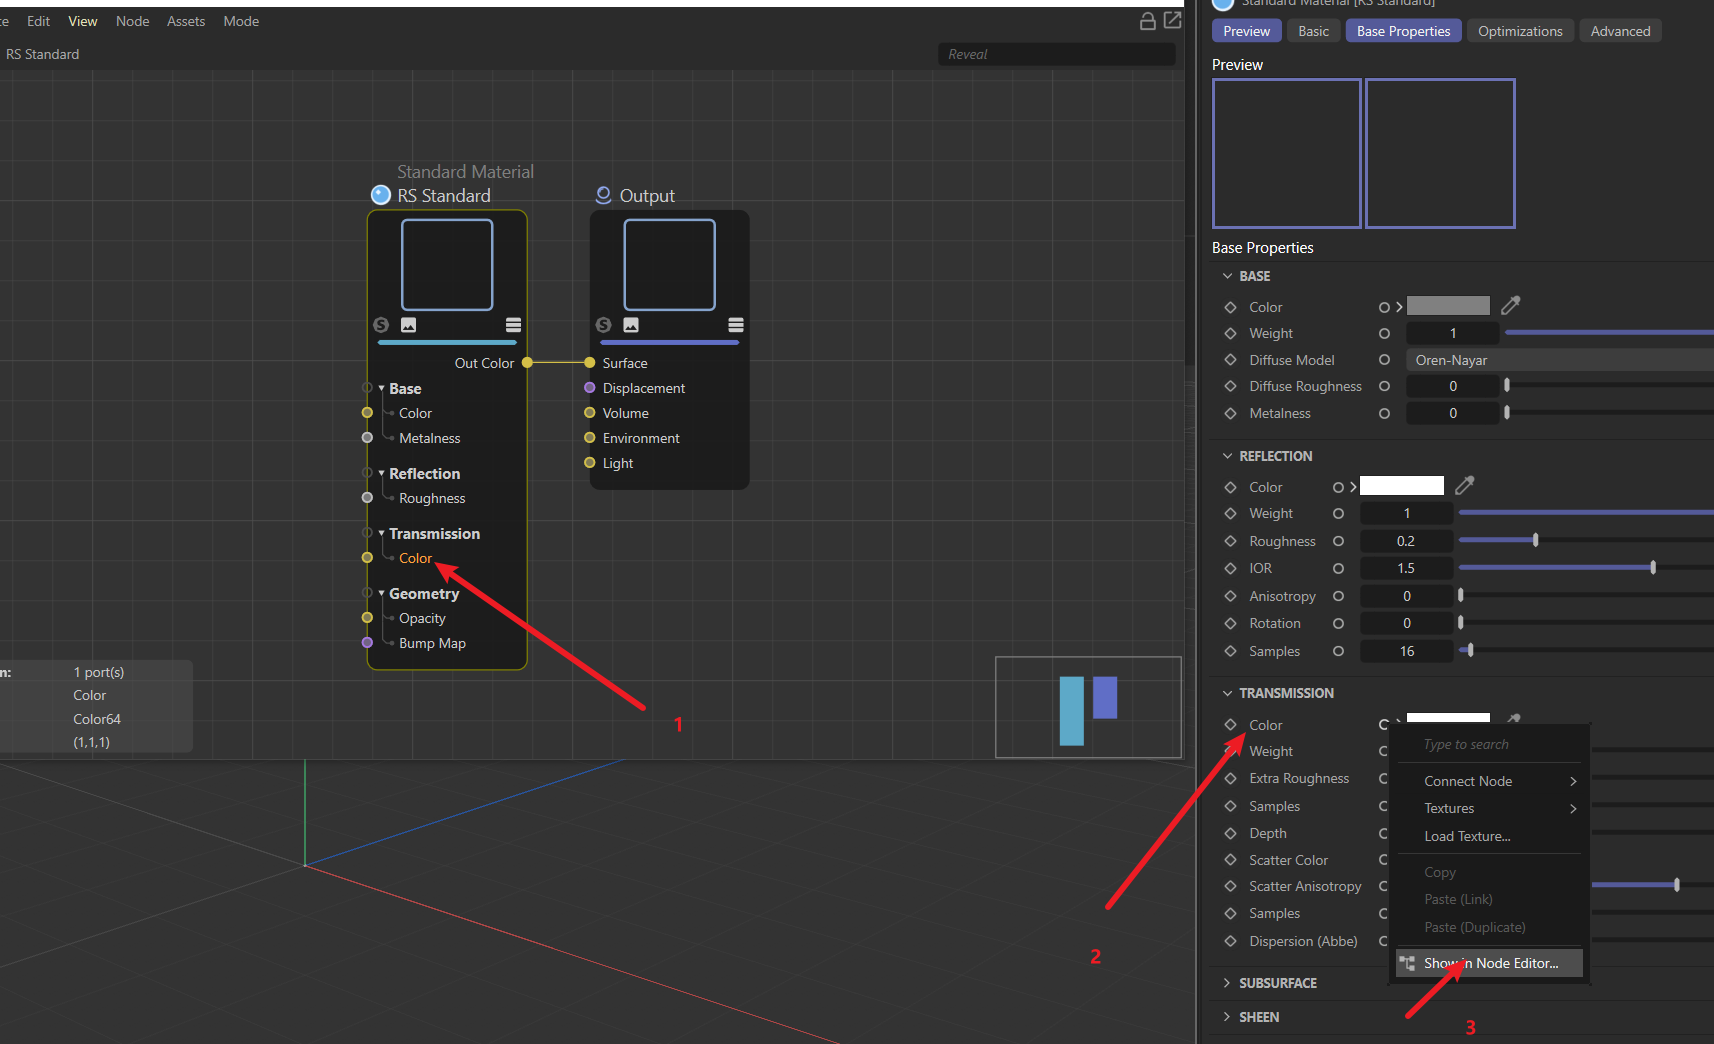Click the Reveal search field

[1056, 54]
